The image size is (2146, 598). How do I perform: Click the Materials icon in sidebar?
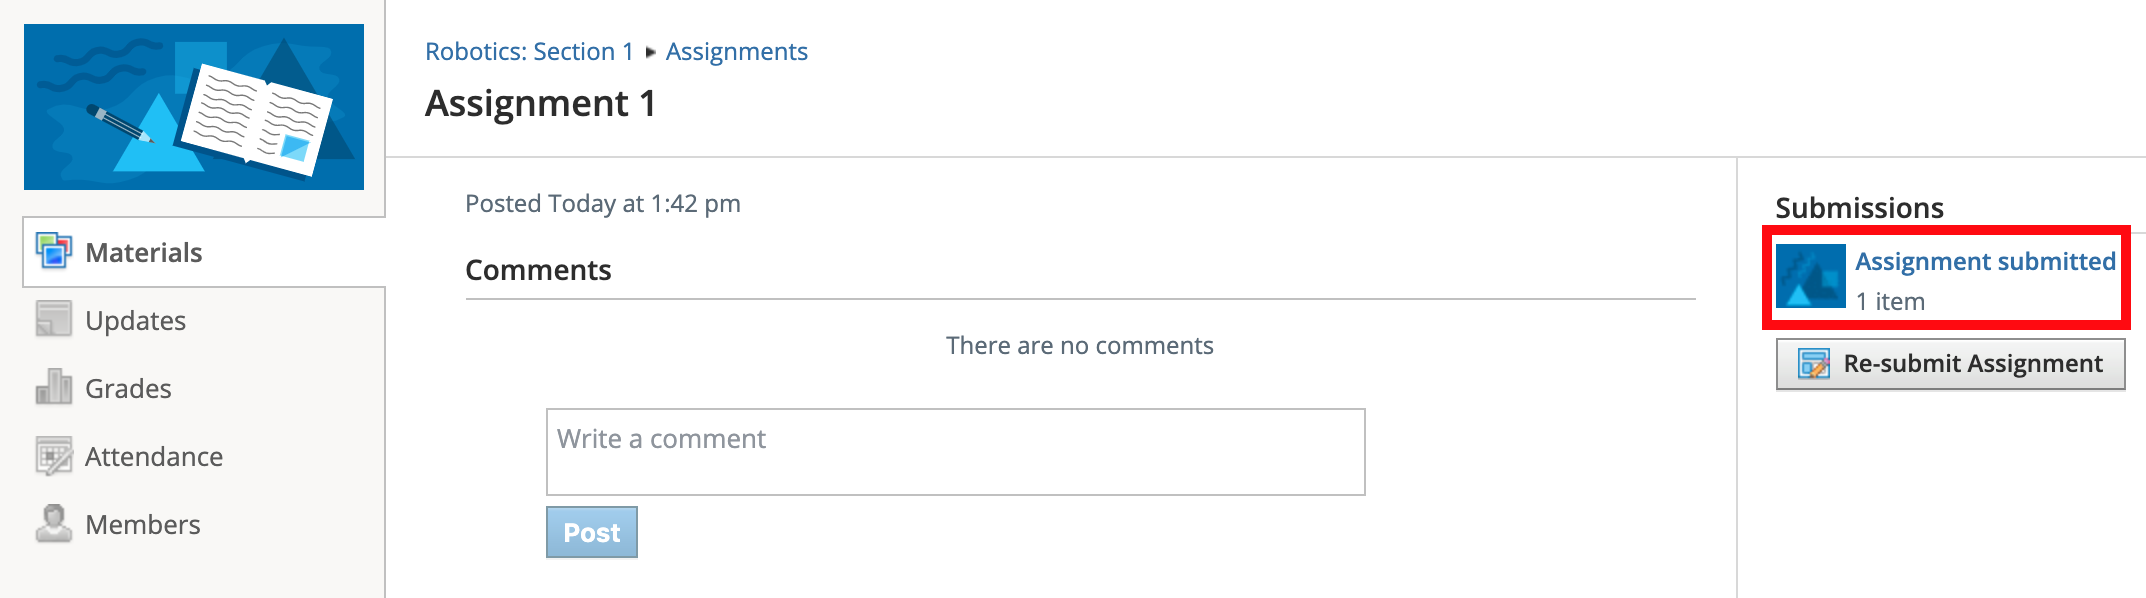click(54, 251)
